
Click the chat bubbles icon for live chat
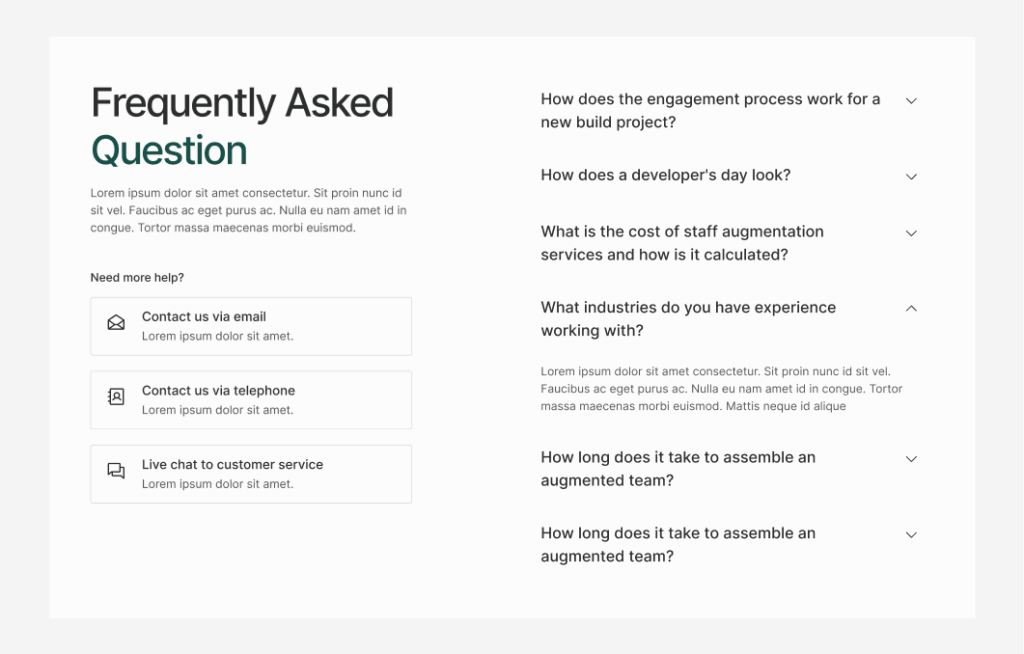(x=116, y=471)
